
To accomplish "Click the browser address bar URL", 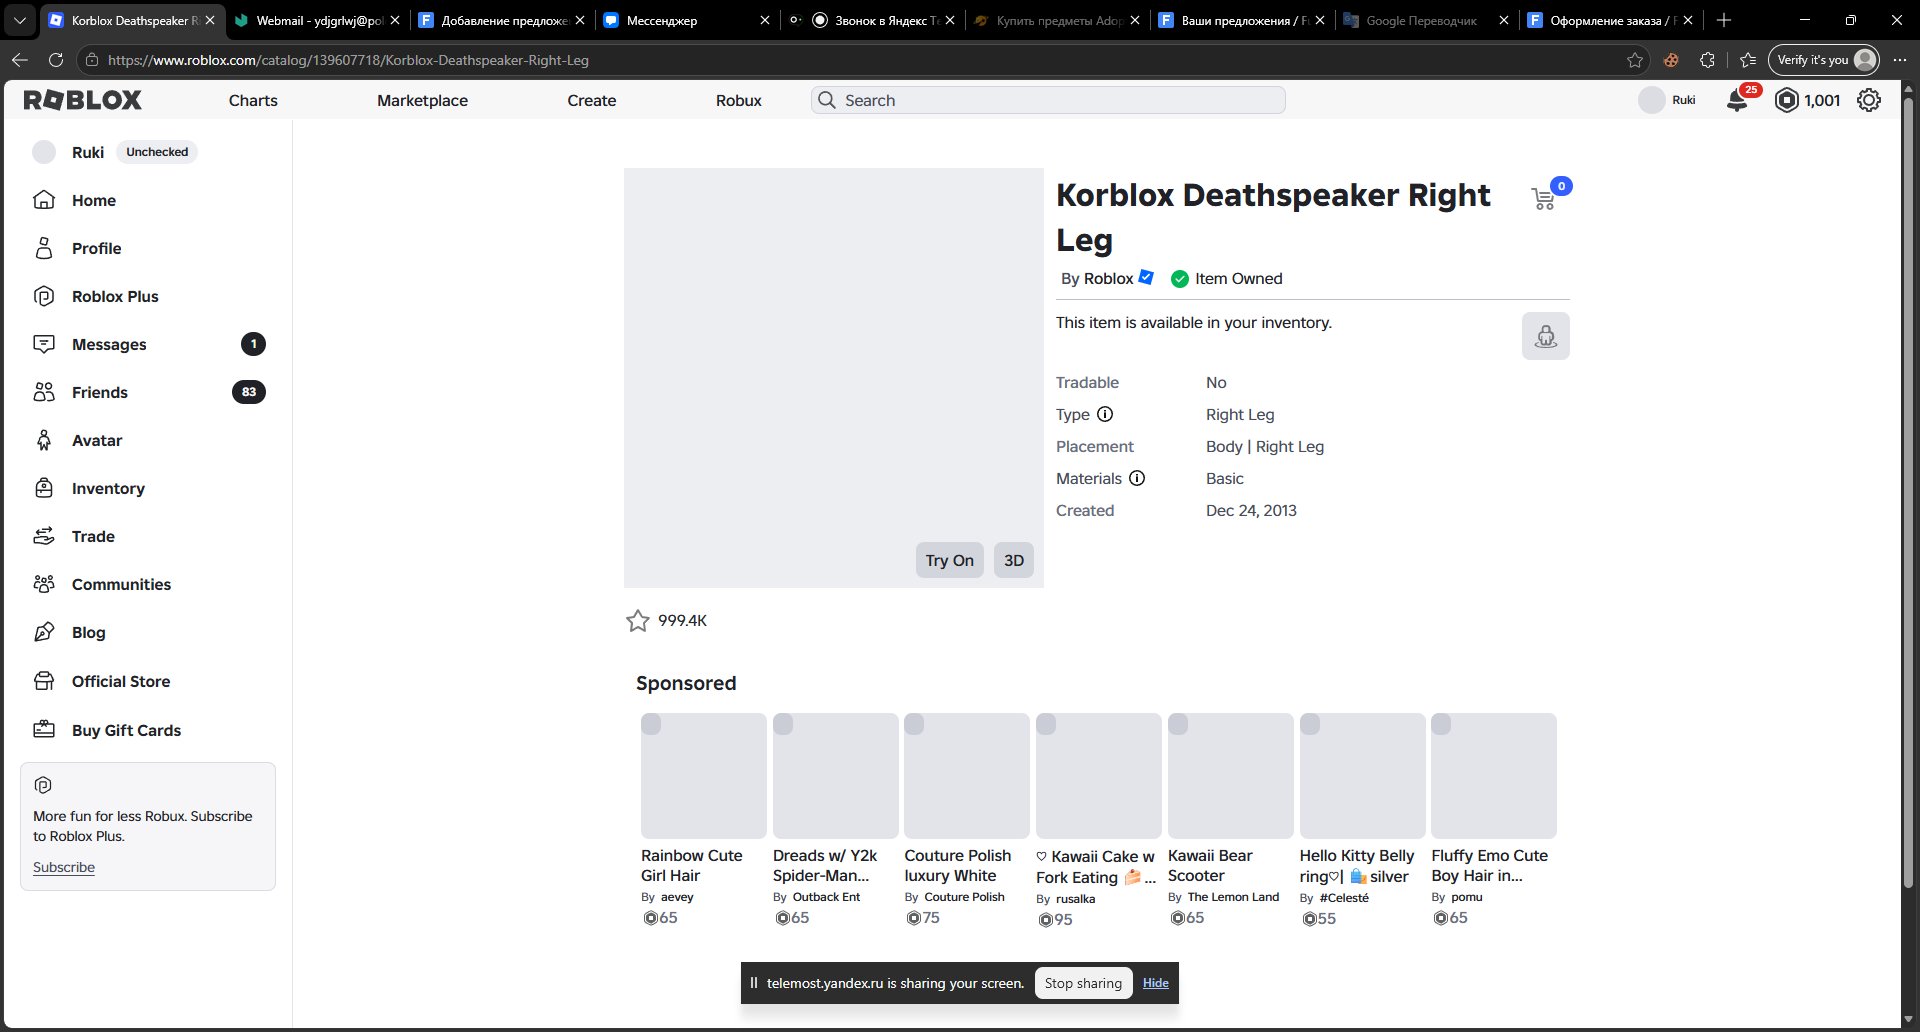I will [x=348, y=60].
